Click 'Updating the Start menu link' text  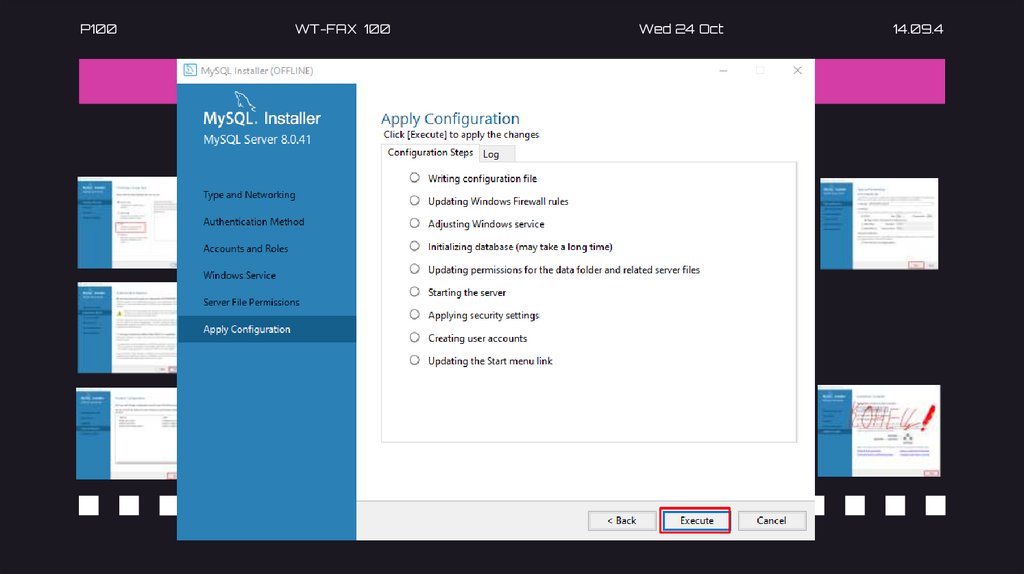[490, 361]
